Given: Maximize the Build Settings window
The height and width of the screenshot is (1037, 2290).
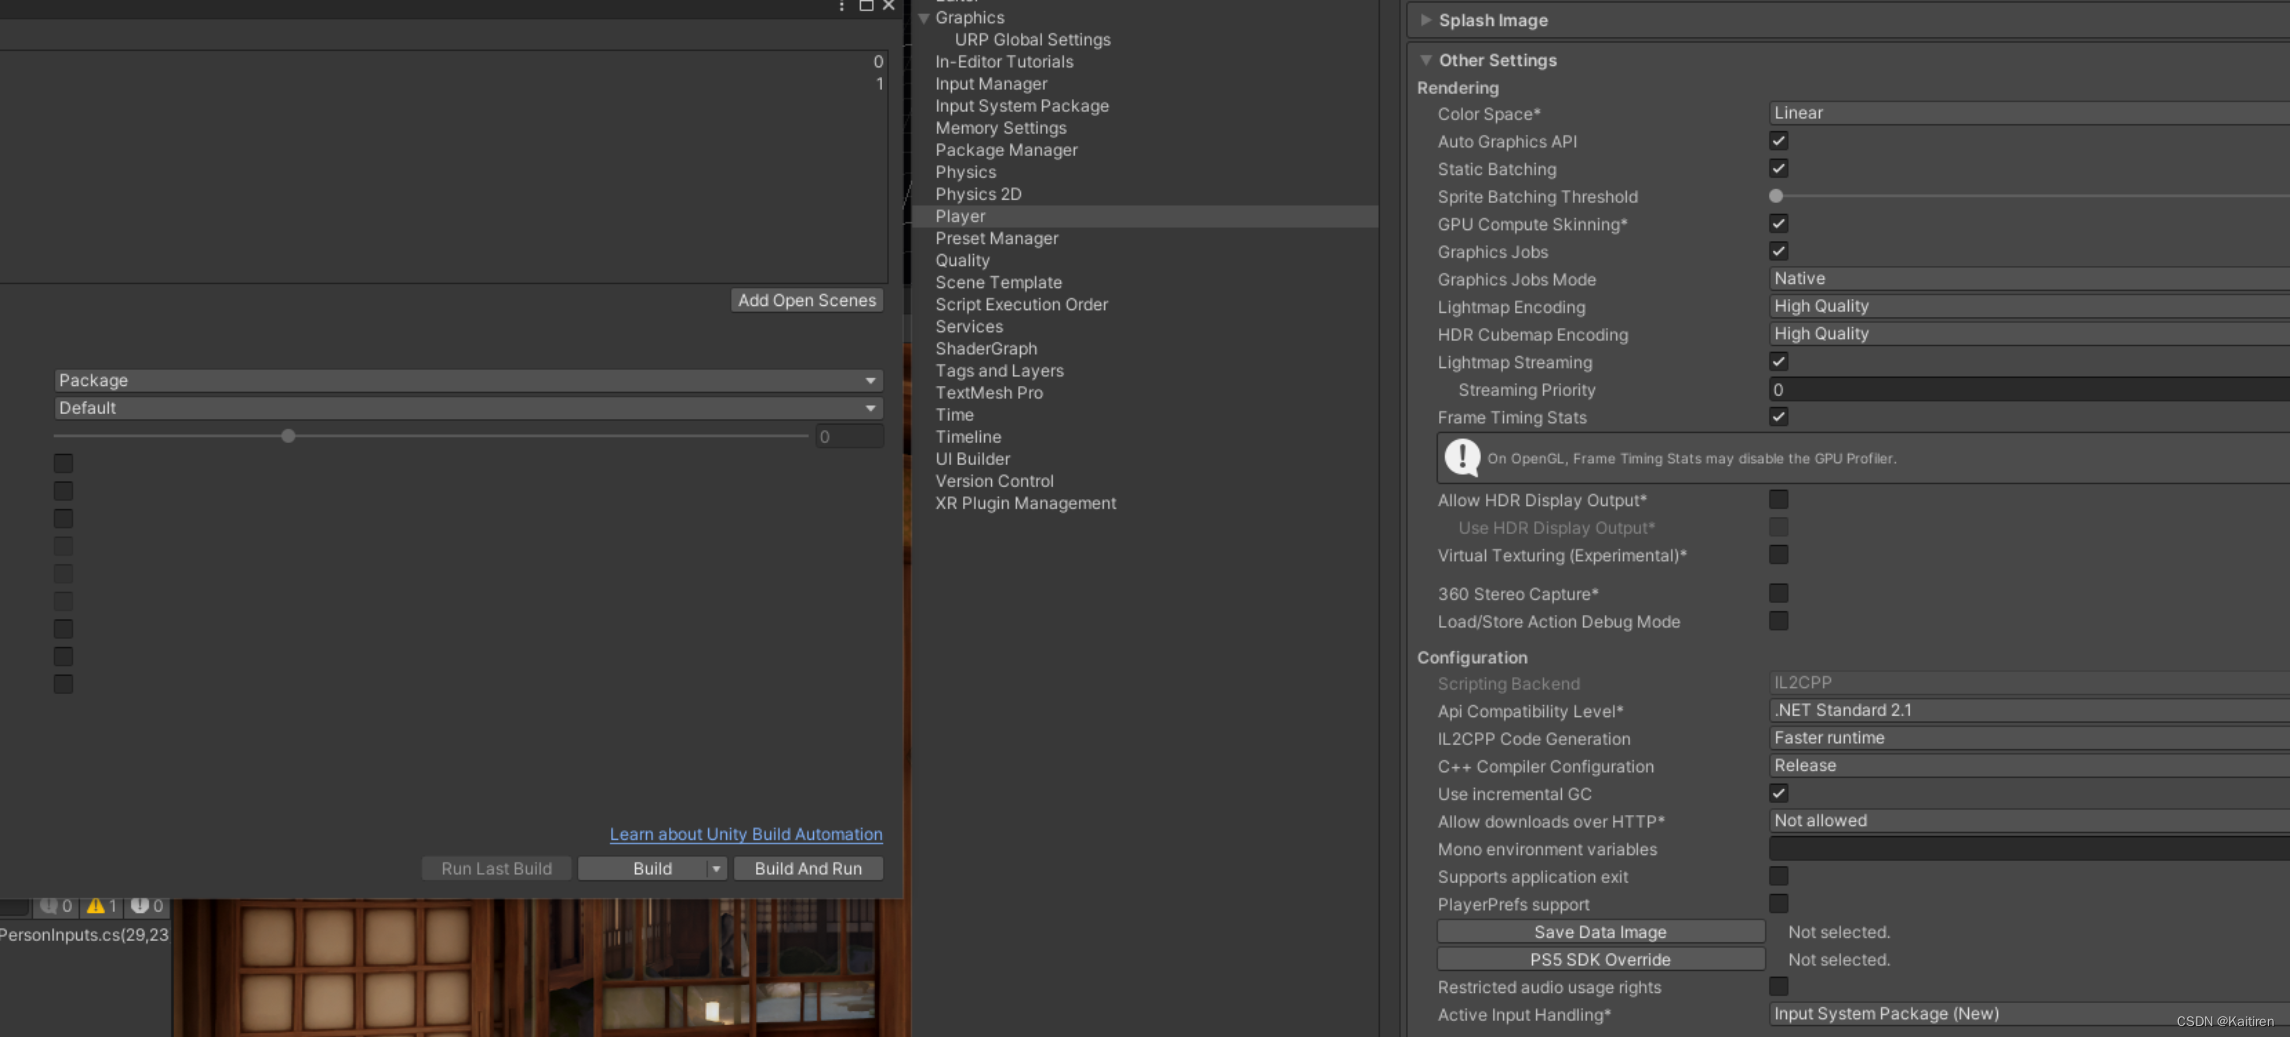Looking at the screenshot, I should tap(866, 6).
